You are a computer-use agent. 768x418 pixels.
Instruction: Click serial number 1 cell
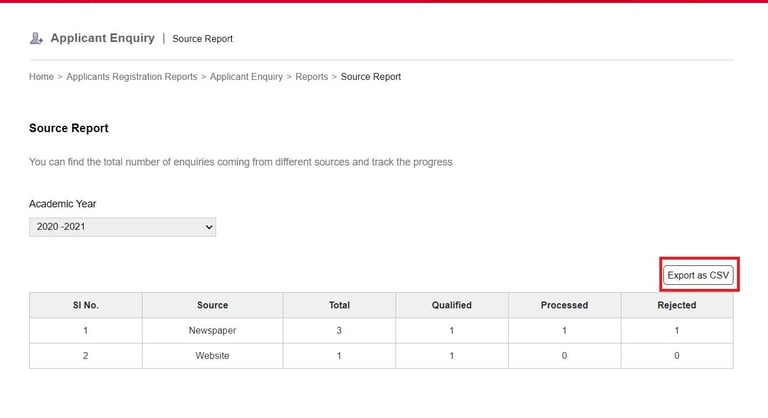click(x=86, y=330)
